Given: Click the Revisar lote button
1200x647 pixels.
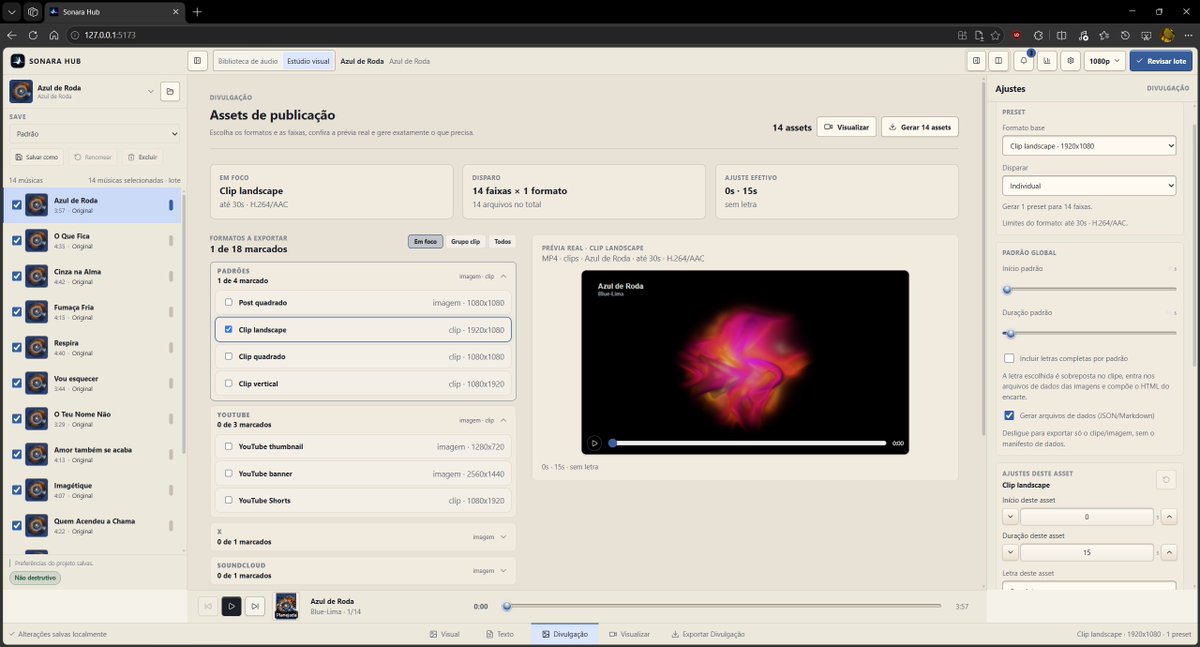Looking at the screenshot, I should click(x=1160, y=61).
